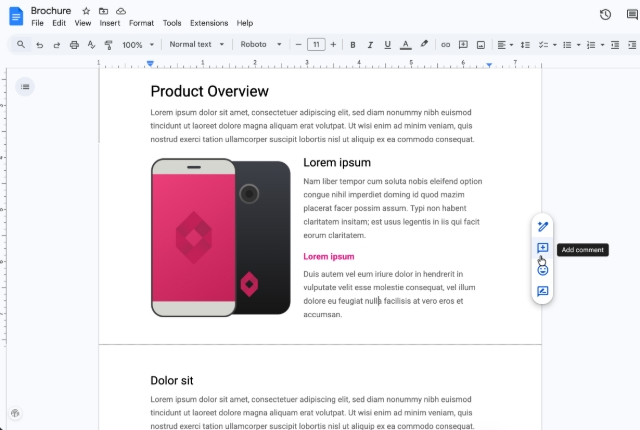
Task: Decrease the paragraph indent
Action: [615, 45]
